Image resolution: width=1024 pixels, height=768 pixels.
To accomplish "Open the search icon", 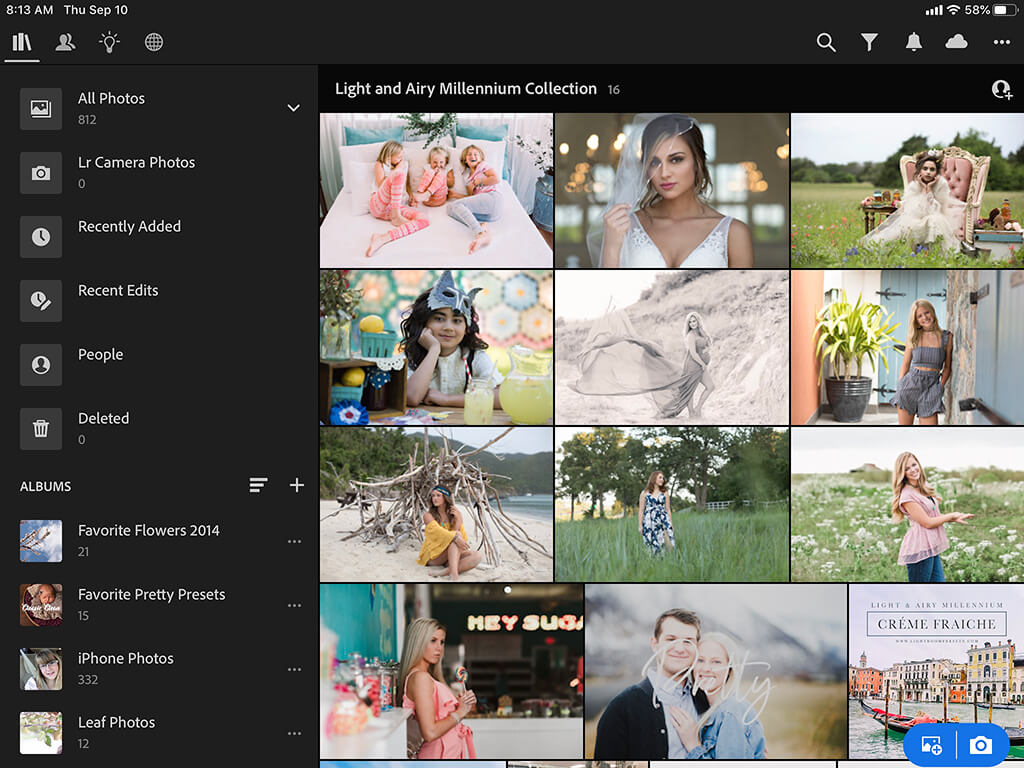I will [826, 42].
